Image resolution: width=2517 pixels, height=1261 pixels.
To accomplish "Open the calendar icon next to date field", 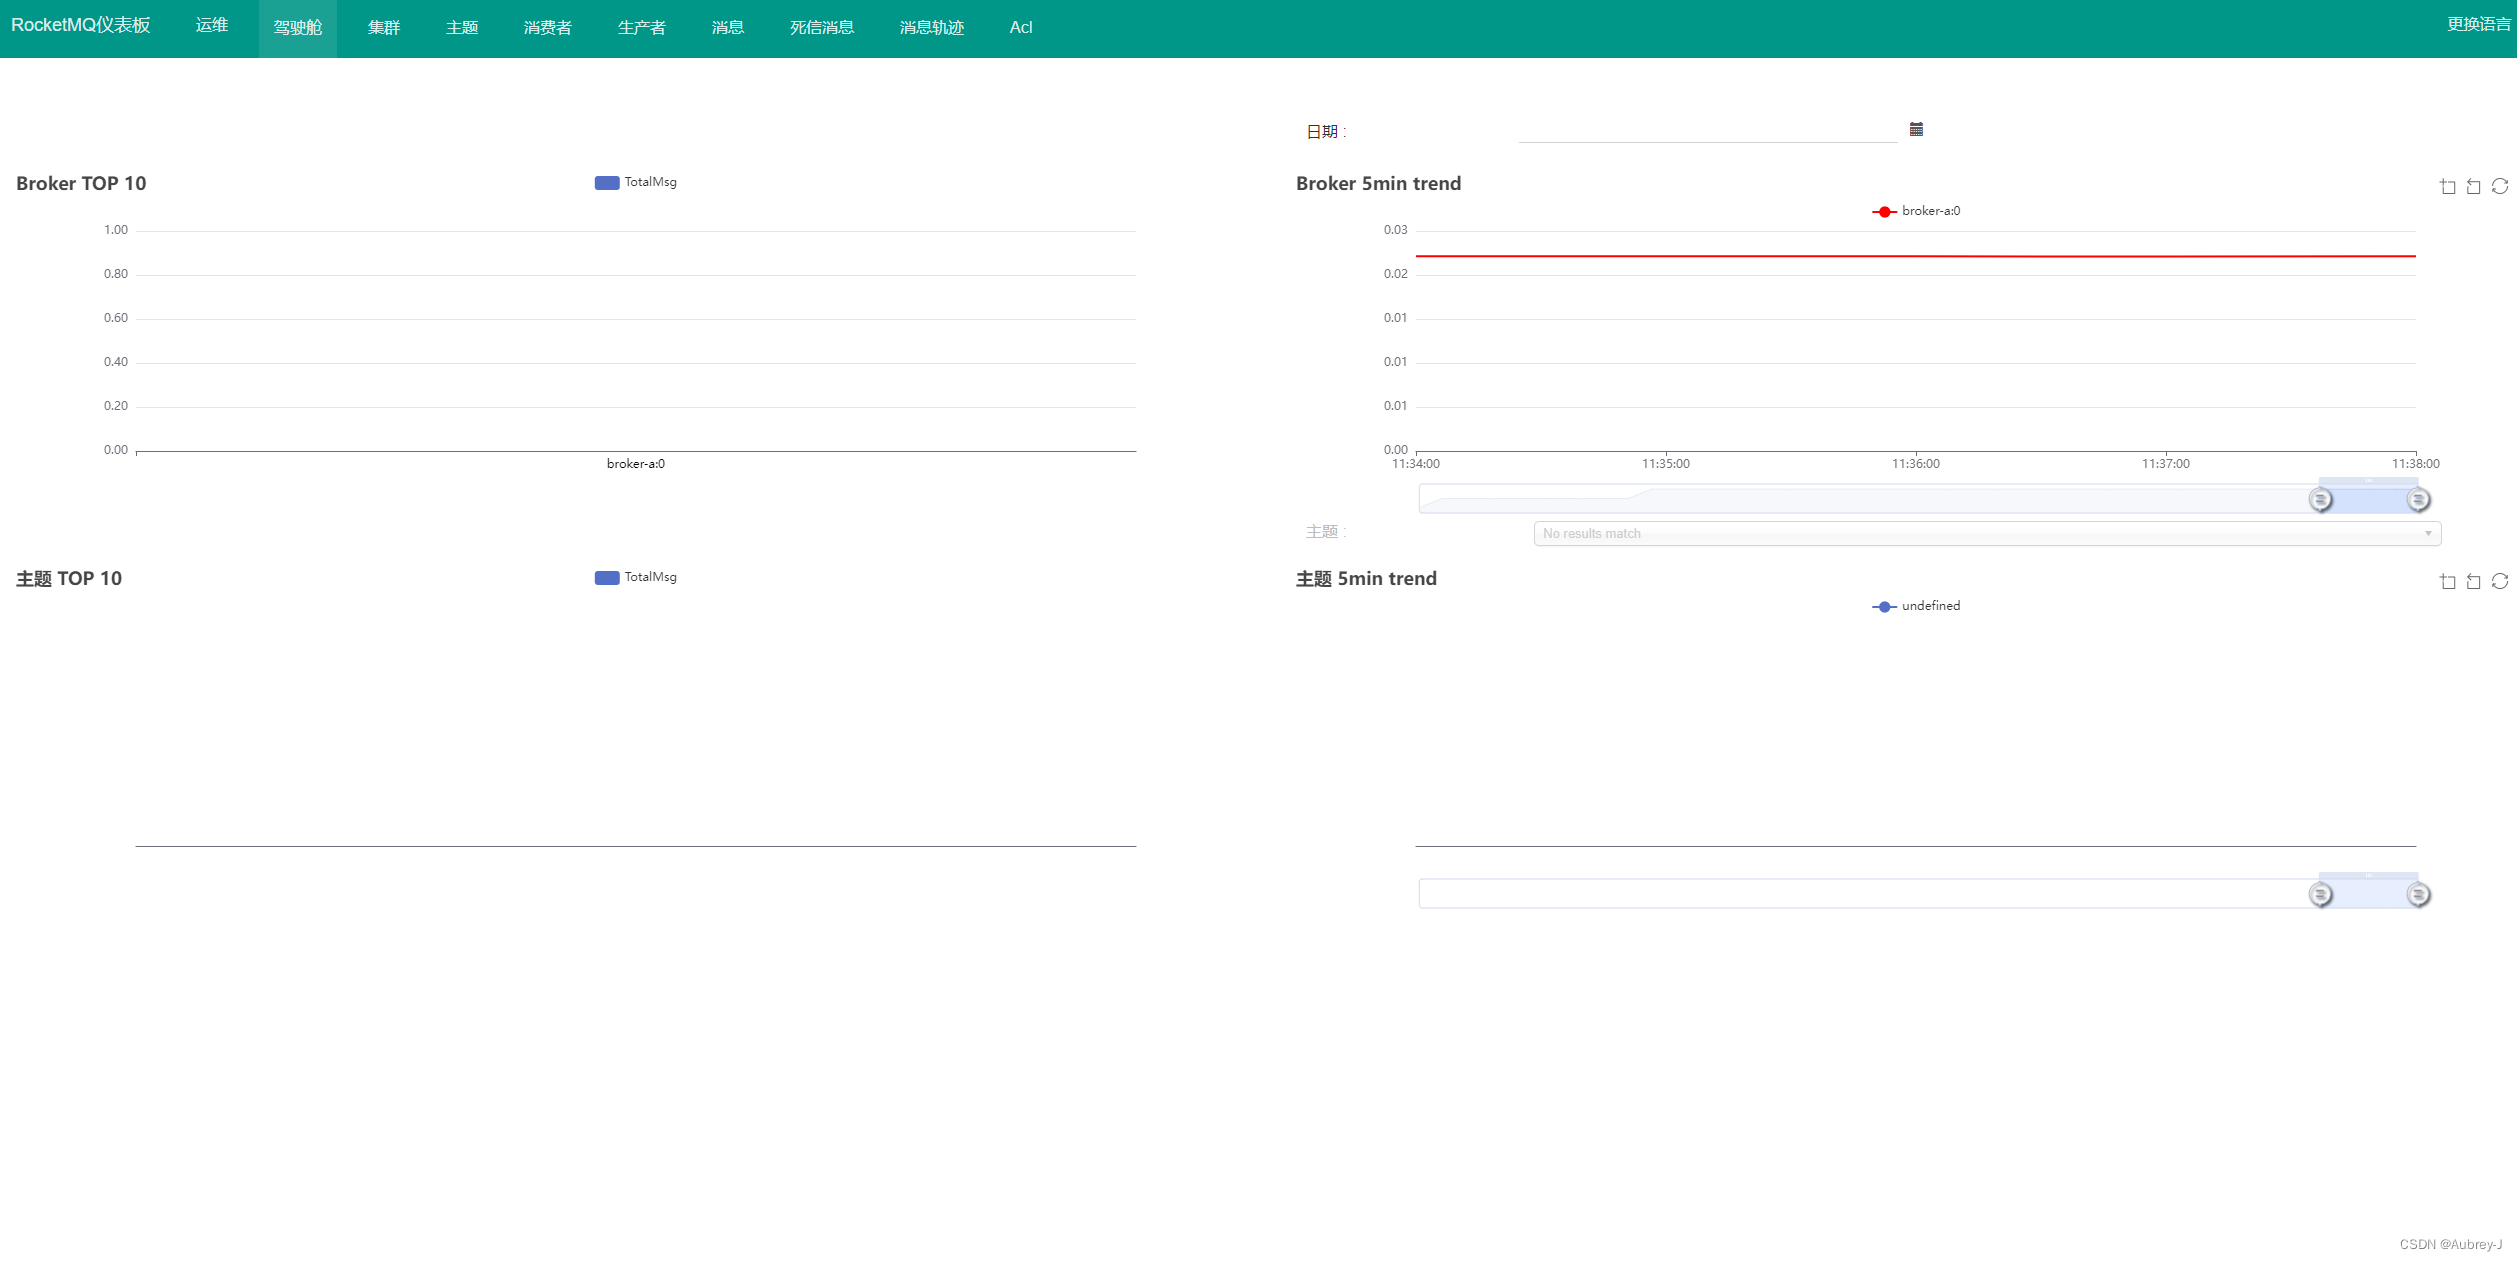I will pyautogui.click(x=1915, y=129).
